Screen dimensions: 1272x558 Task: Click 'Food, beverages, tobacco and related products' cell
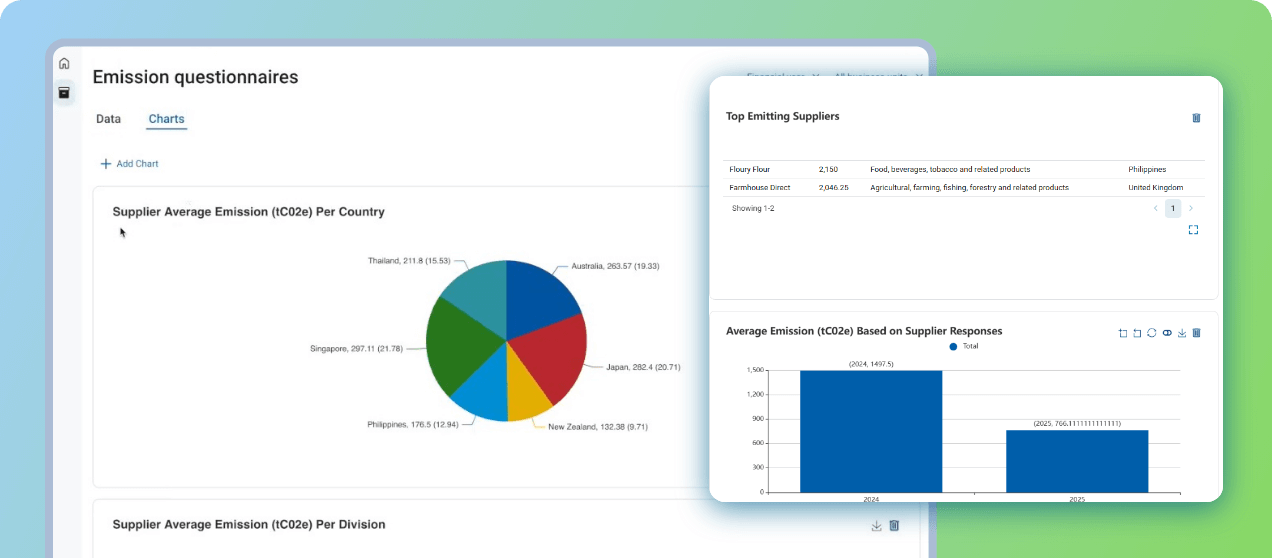click(950, 169)
